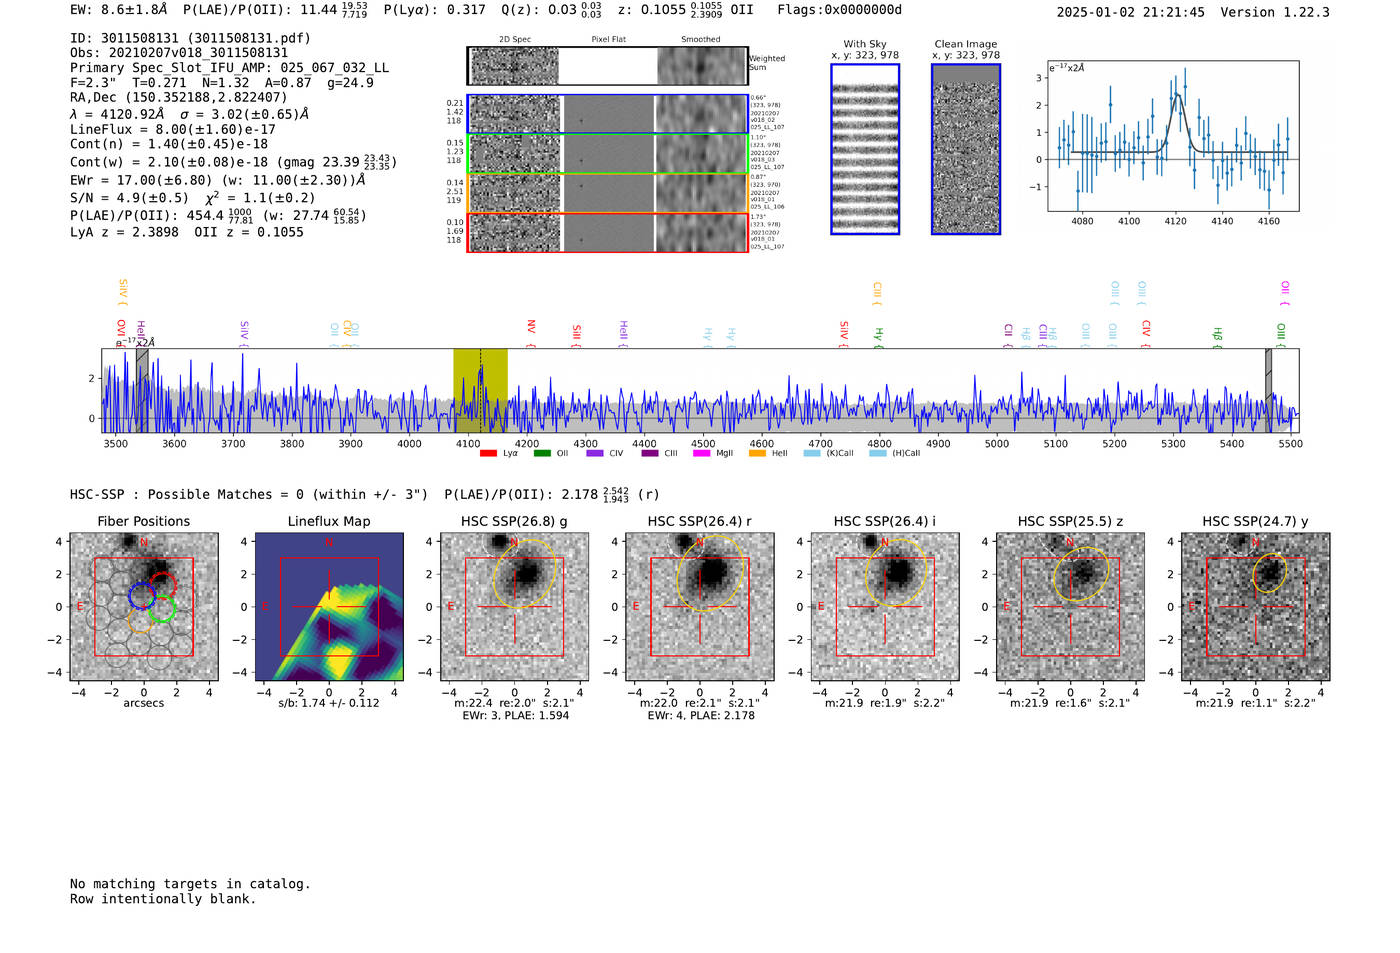The height and width of the screenshot is (953, 1400).
Task: Click the Gaussian line-fit plot near 4120Å
Action: [1173, 136]
